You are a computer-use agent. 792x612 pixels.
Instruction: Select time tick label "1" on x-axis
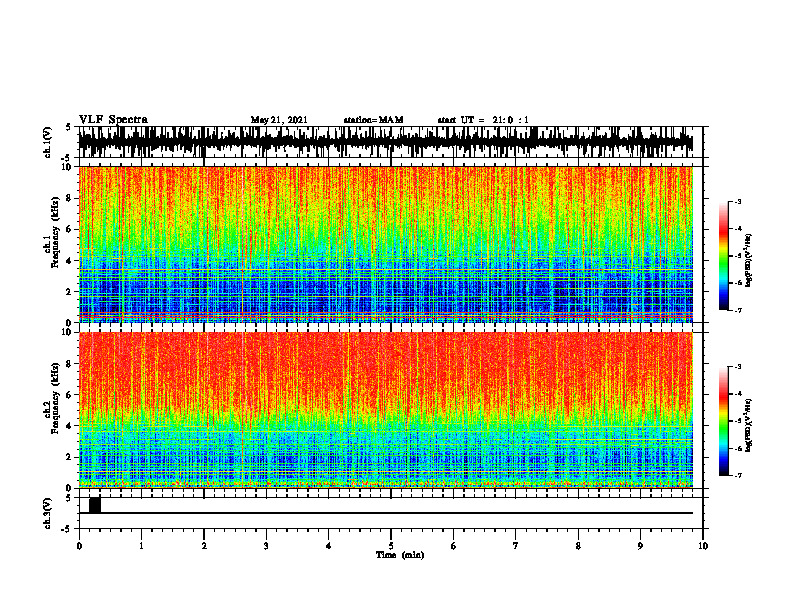tap(141, 546)
